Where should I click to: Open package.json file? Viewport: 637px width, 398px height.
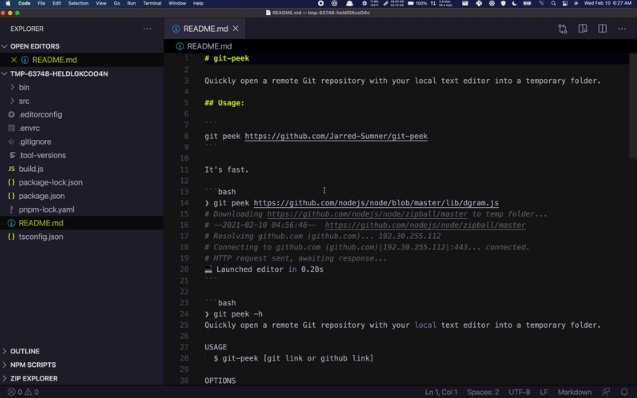(x=81, y=196)
